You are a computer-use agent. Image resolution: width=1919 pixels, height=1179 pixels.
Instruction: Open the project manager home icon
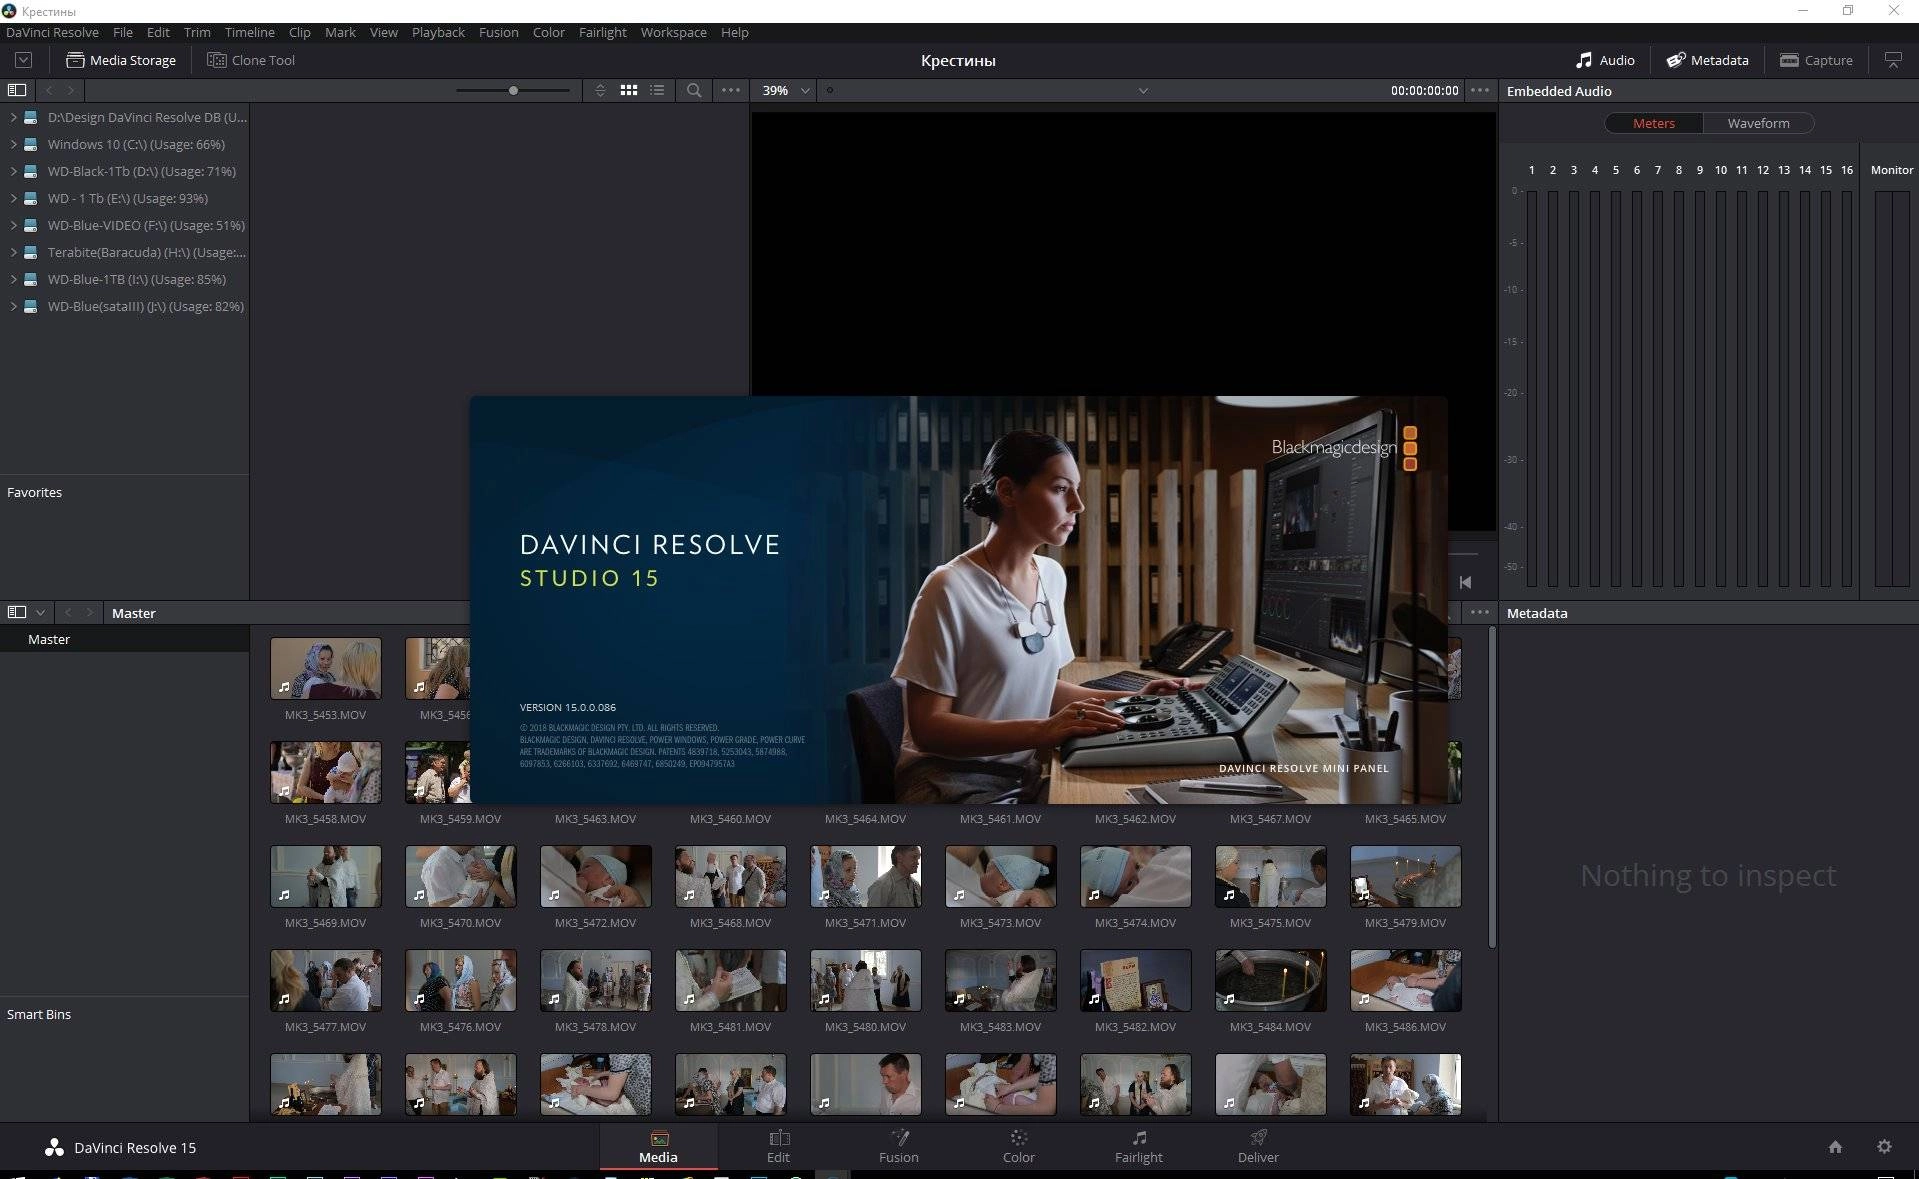pos(1835,1147)
